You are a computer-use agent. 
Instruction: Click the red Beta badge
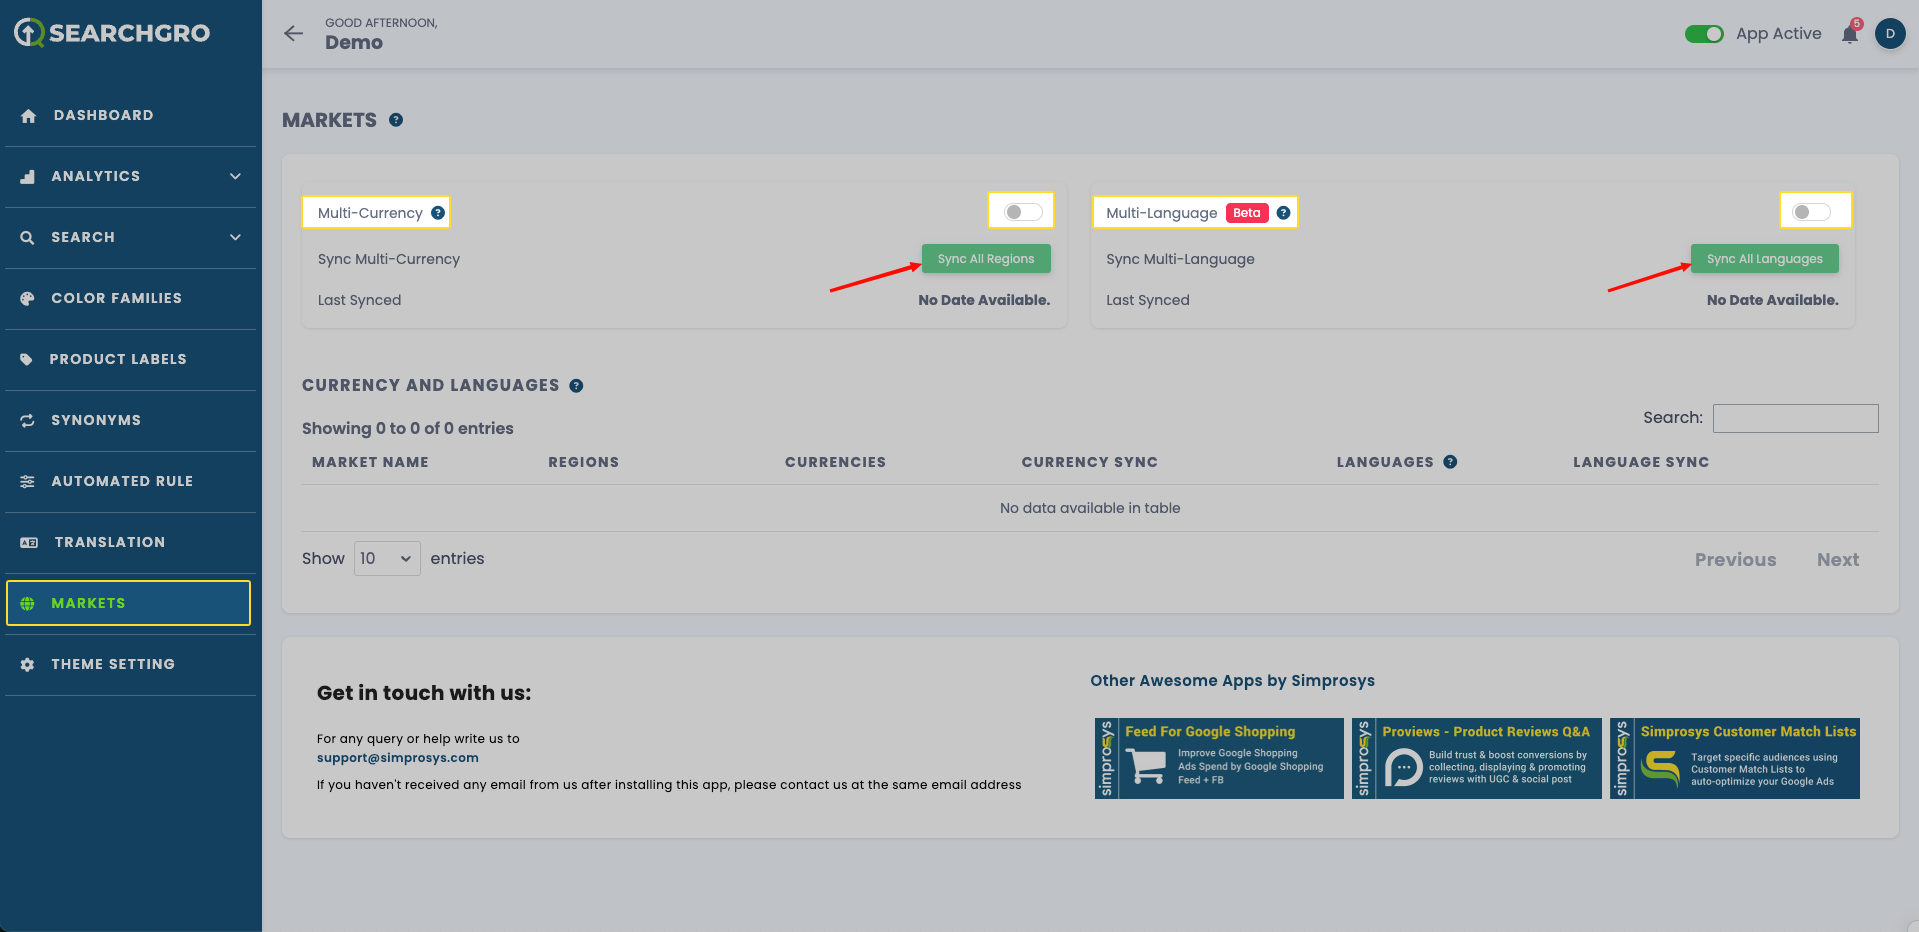1247,213
